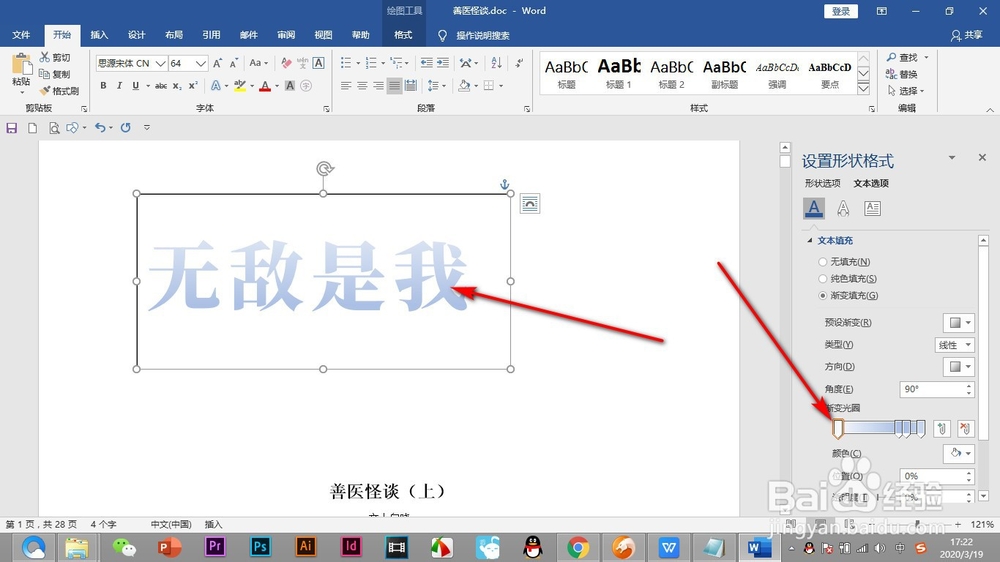Select the leftmost gradient stop
Image resolution: width=1000 pixels, height=562 pixels.
(838, 429)
